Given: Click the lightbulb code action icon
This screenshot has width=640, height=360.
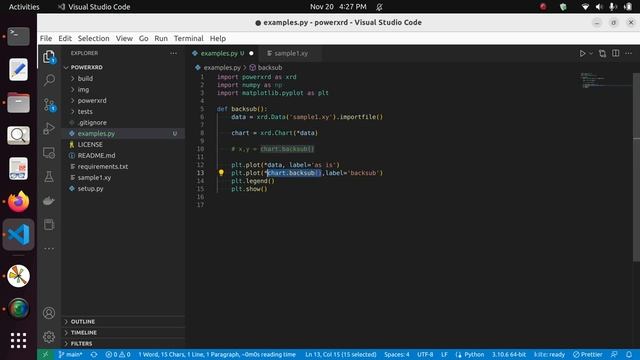Looking at the screenshot, I should coord(221,173).
